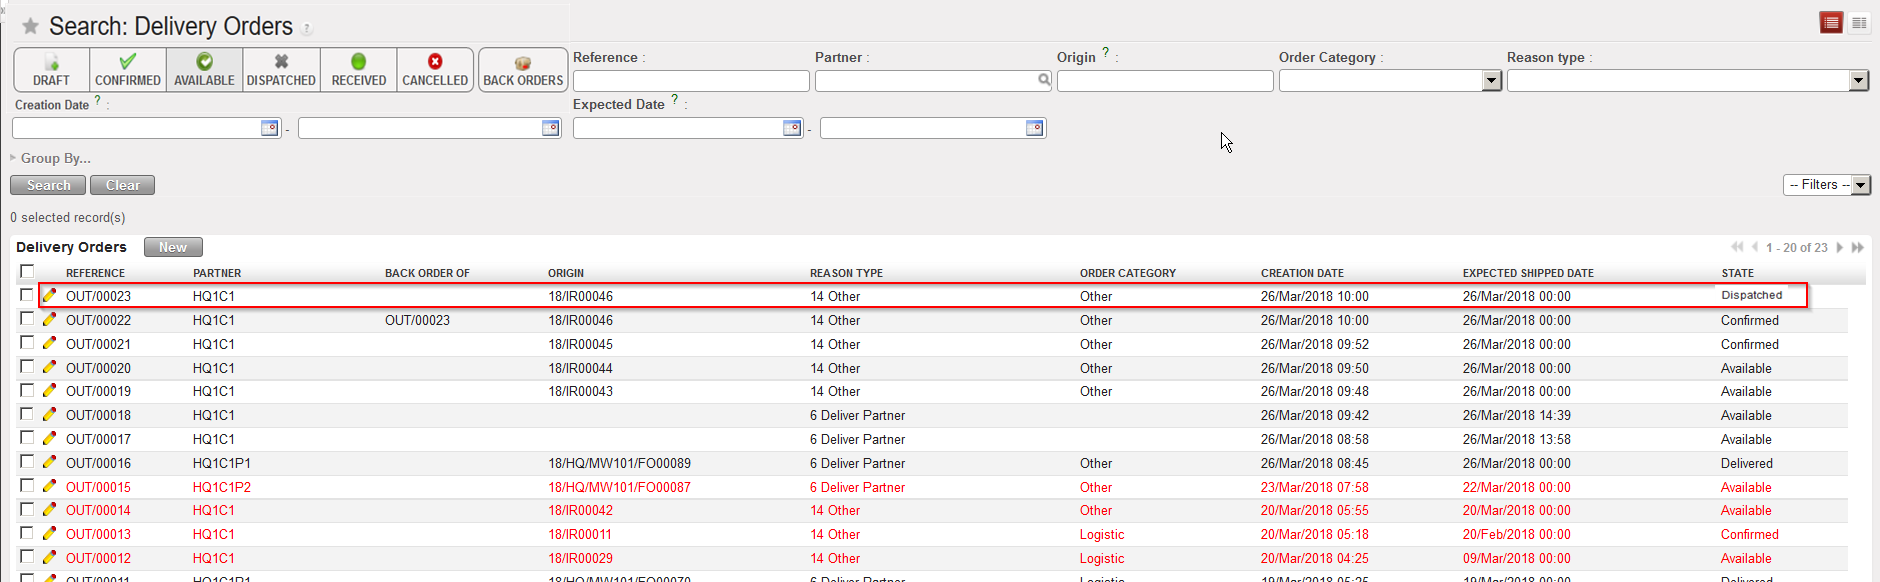Switch to list view icon
Viewport: 1880px width, 582px height.
pyautogui.click(x=1831, y=23)
